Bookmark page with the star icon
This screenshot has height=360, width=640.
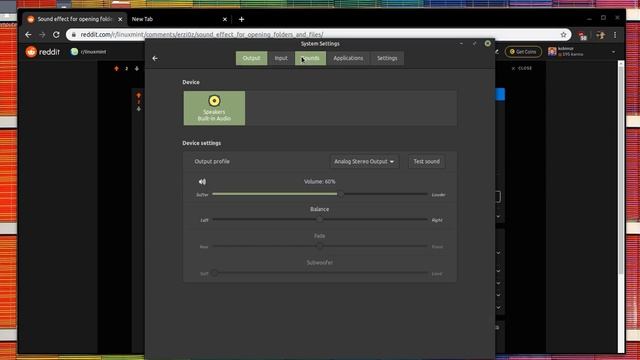(x=563, y=35)
